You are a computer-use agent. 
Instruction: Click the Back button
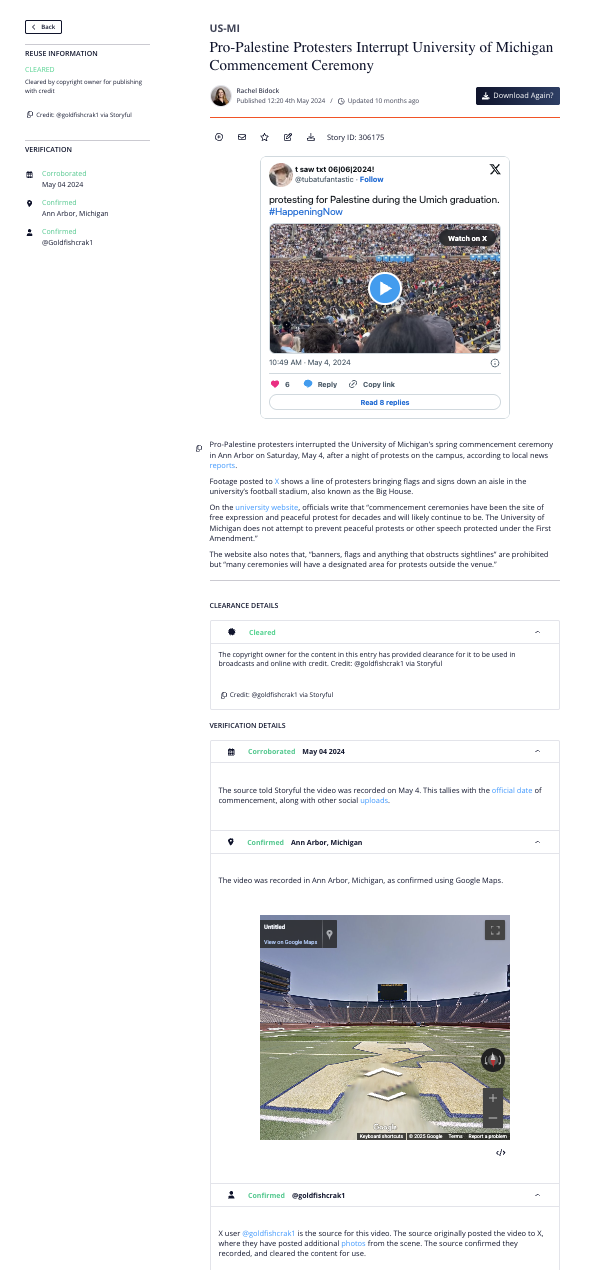44,27
